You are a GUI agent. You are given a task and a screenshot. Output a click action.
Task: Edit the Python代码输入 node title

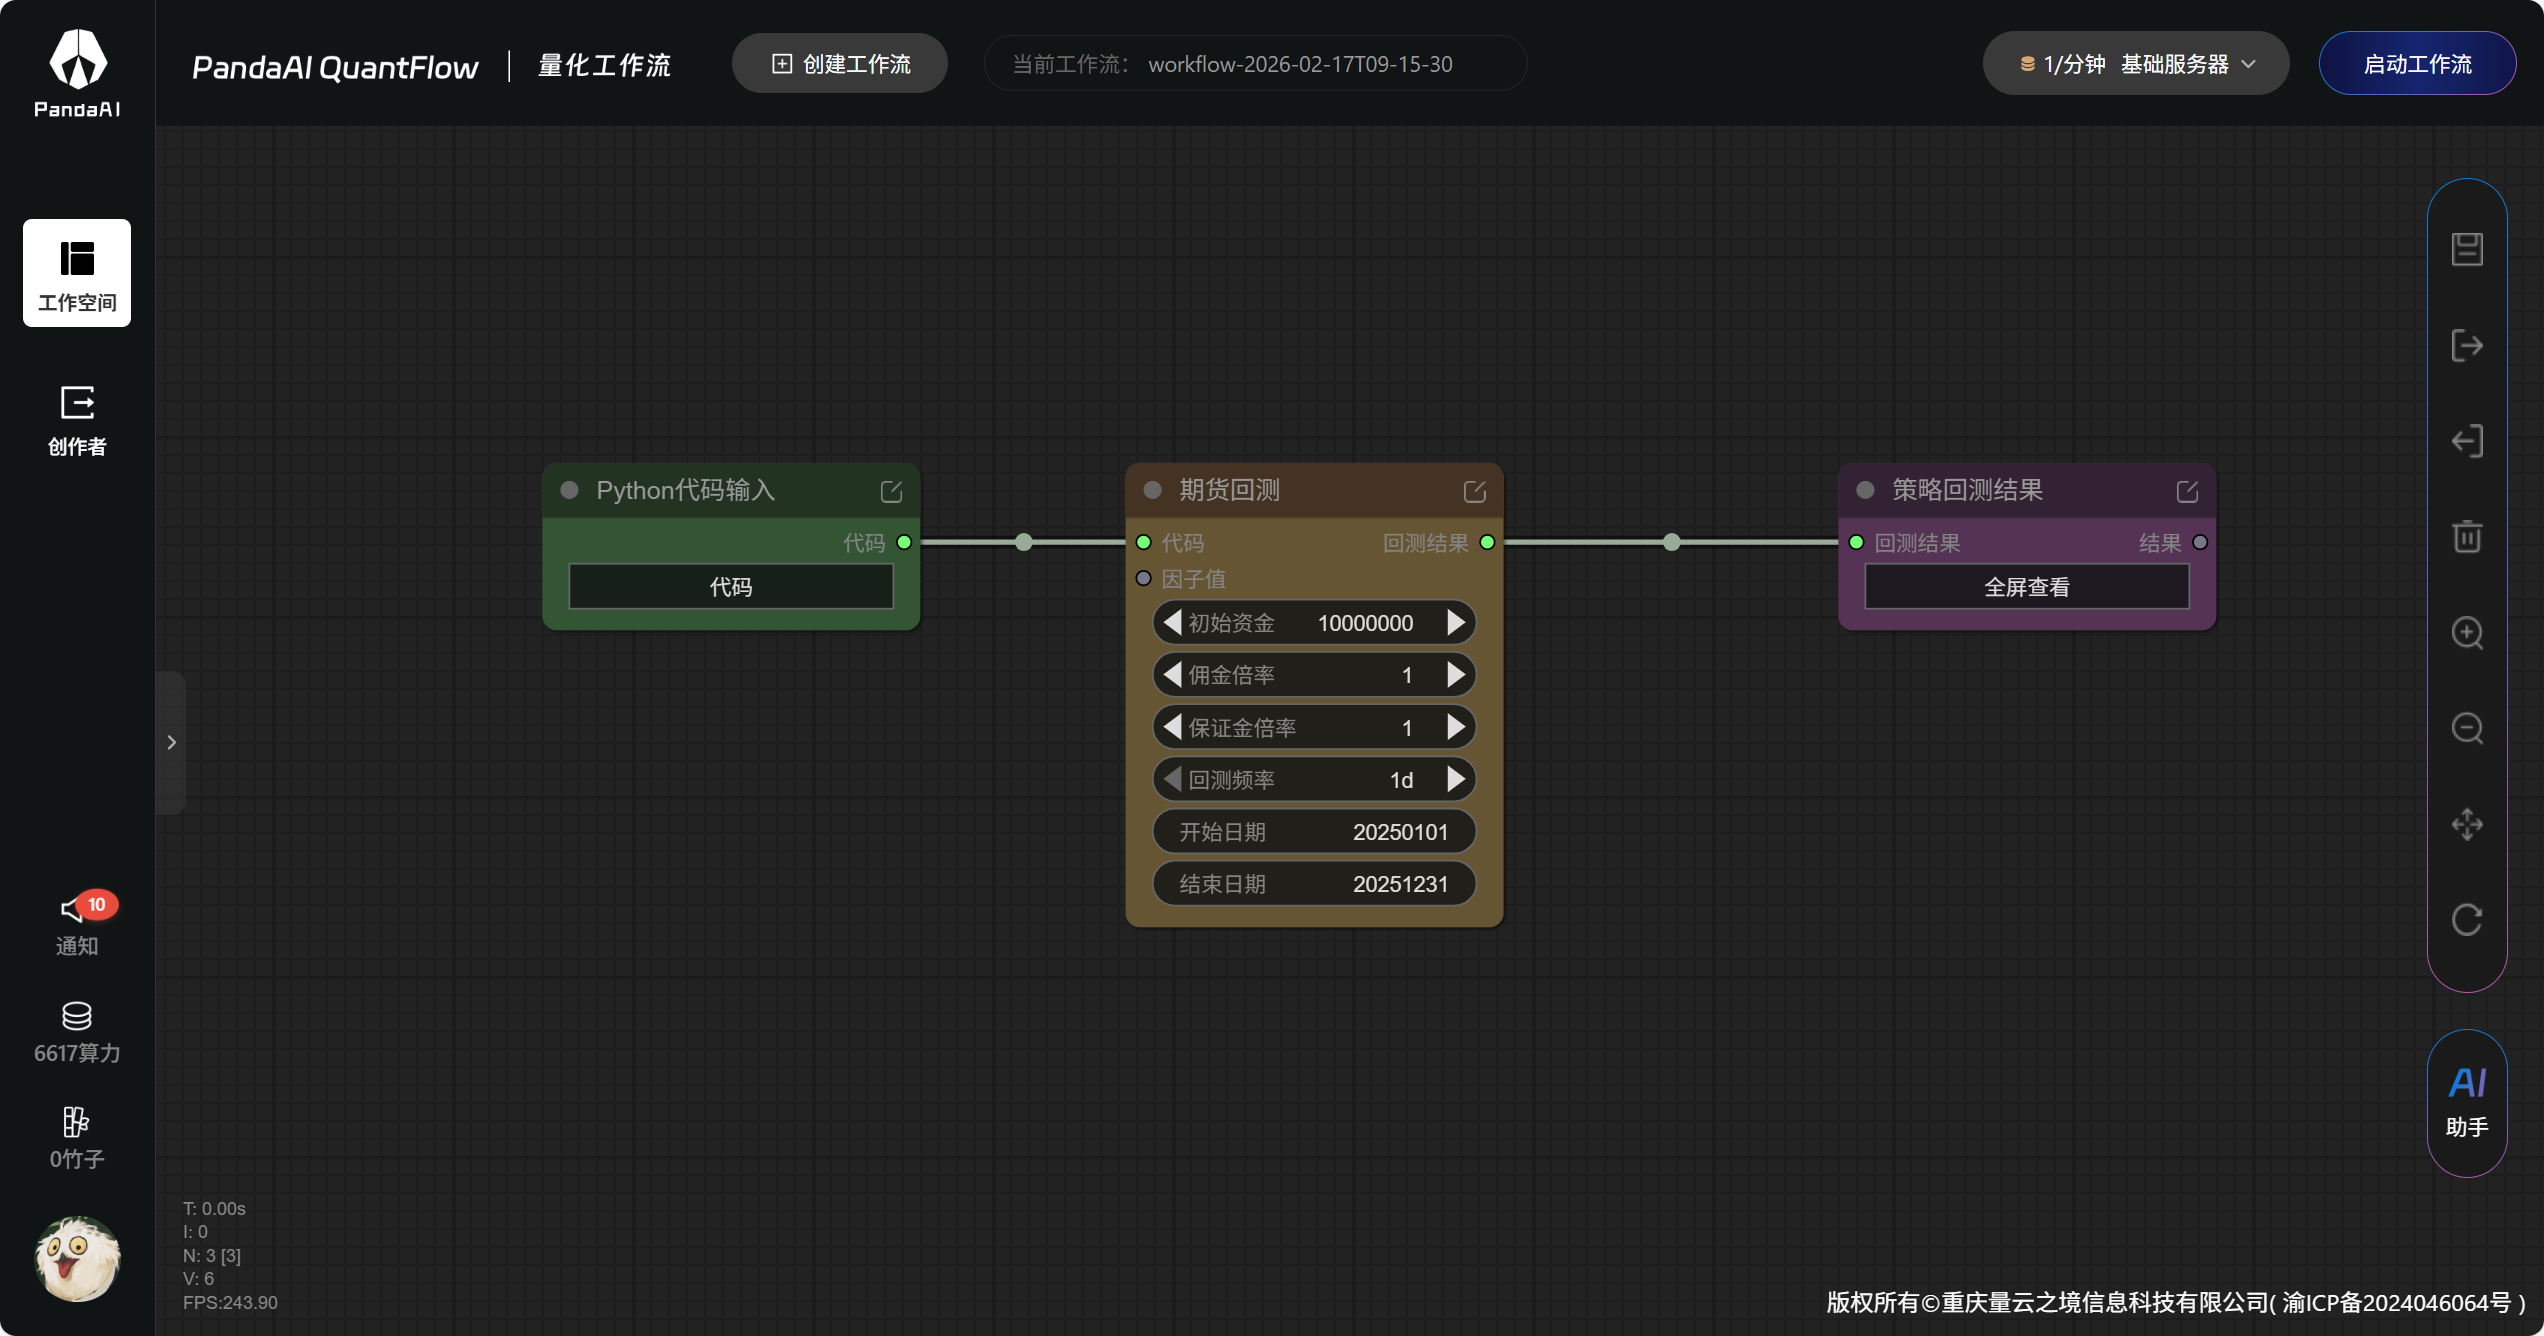click(891, 491)
